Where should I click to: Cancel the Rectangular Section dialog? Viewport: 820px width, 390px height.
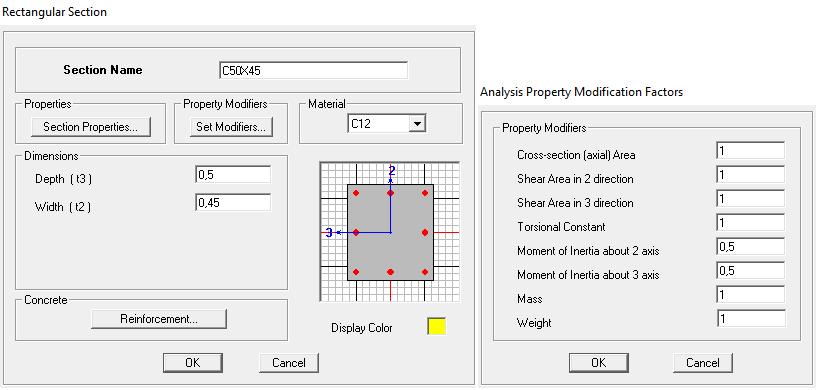click(289, 363)
